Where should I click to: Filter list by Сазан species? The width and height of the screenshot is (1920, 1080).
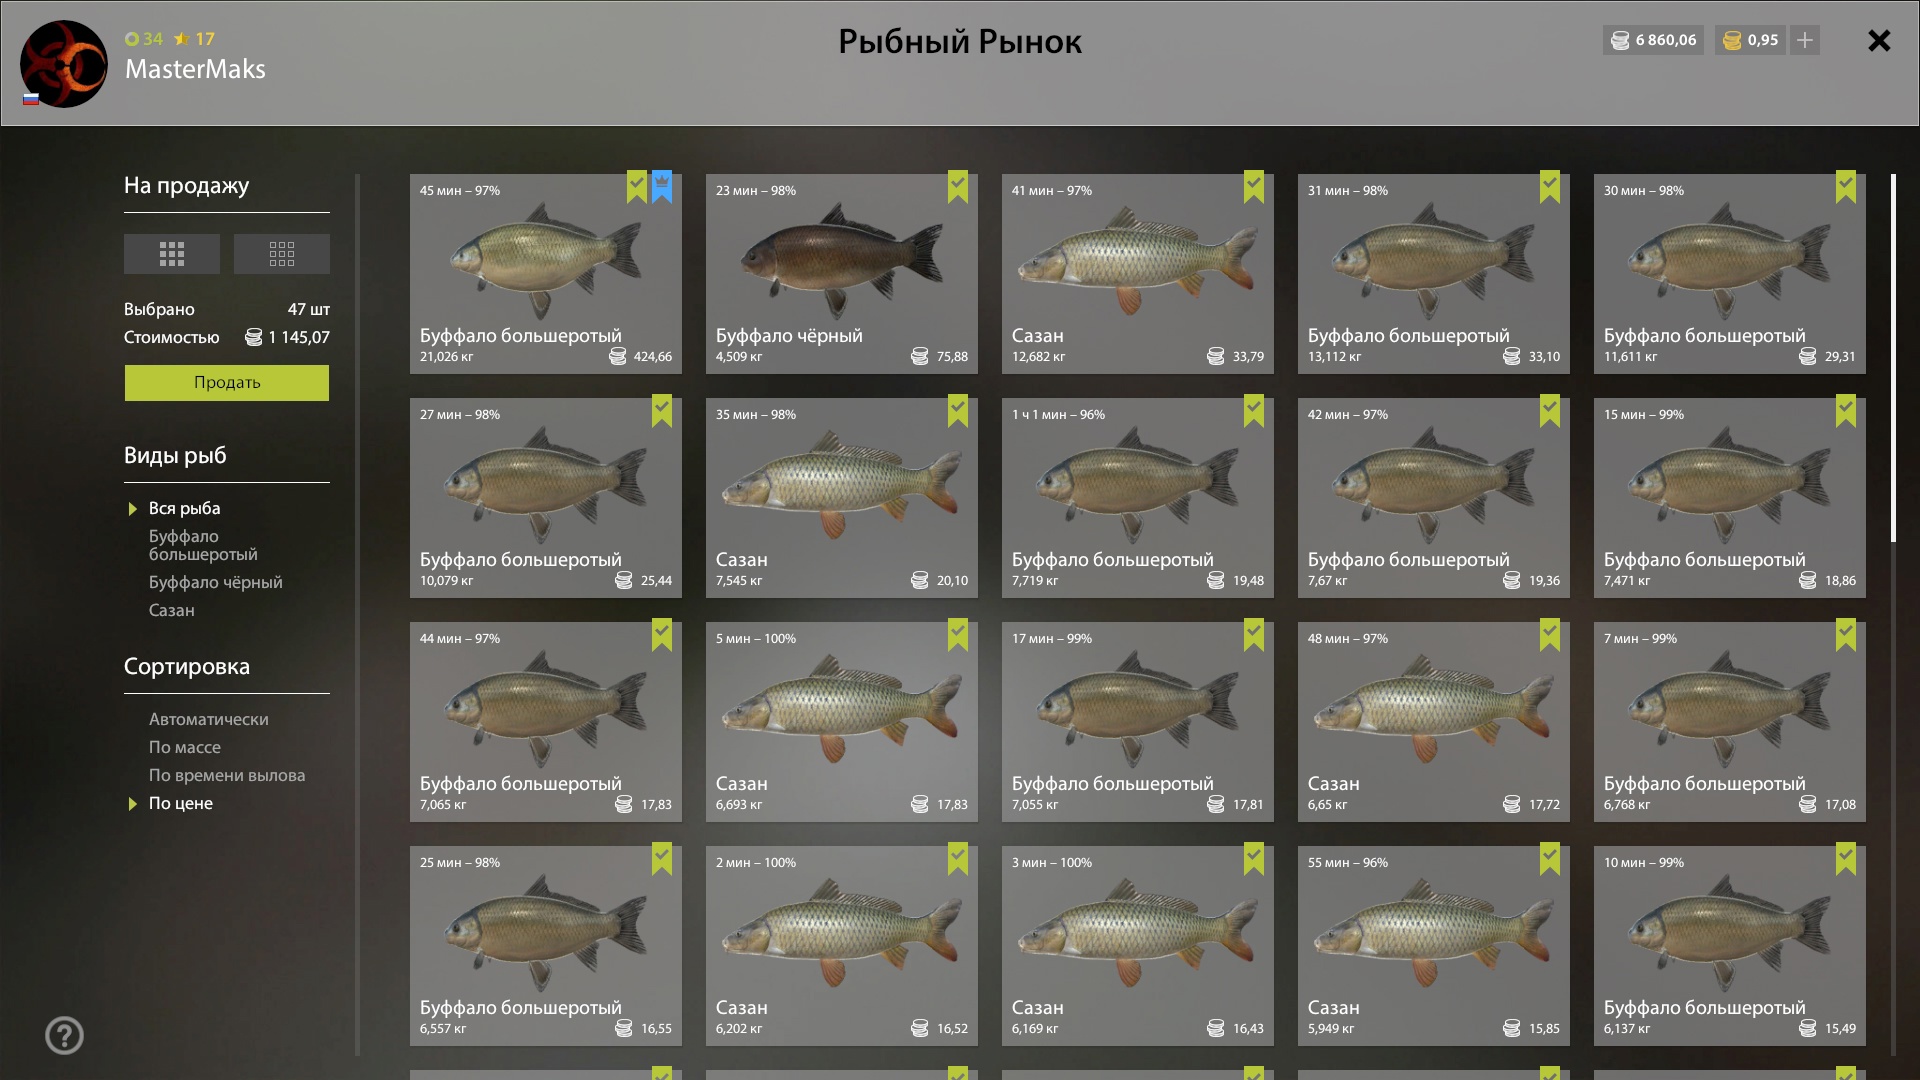[x=172, y=610]
